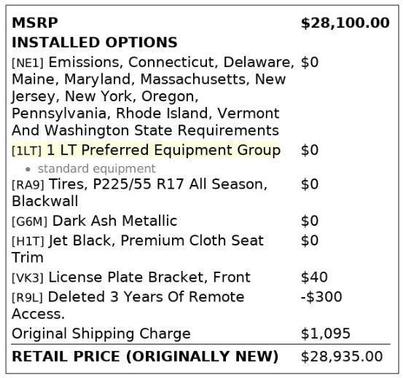Click the standard equipment bullet text
The width and height of the screenshot is (403, 378).
tap(97, 169)
